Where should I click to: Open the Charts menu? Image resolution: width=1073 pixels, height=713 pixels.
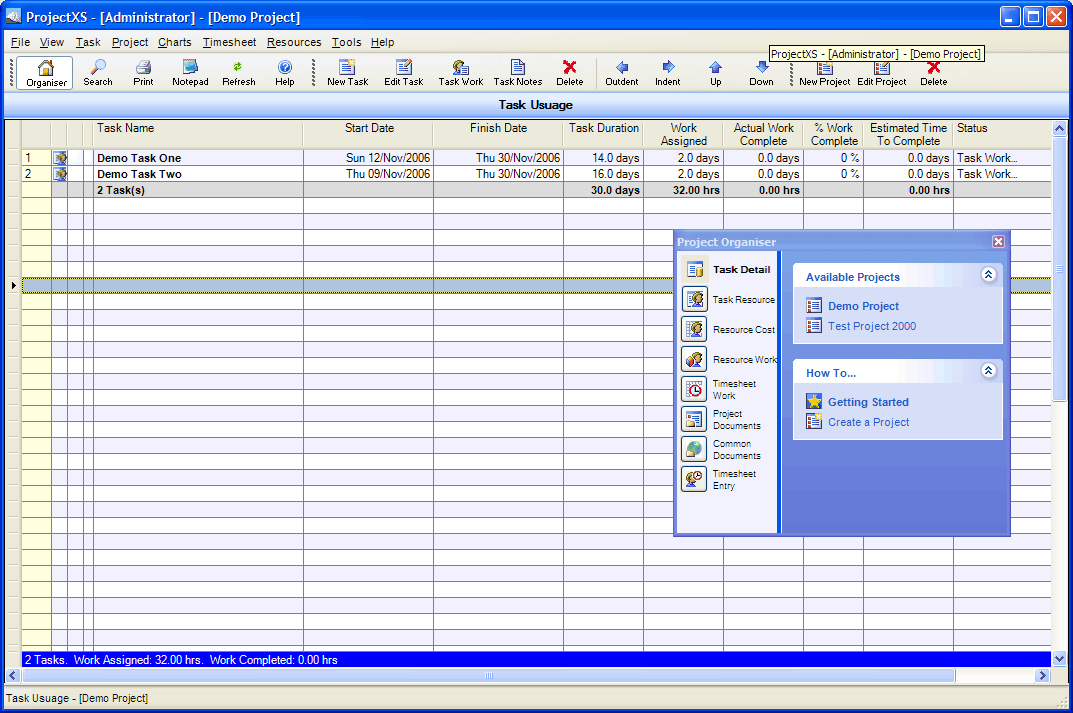(174, 42)
